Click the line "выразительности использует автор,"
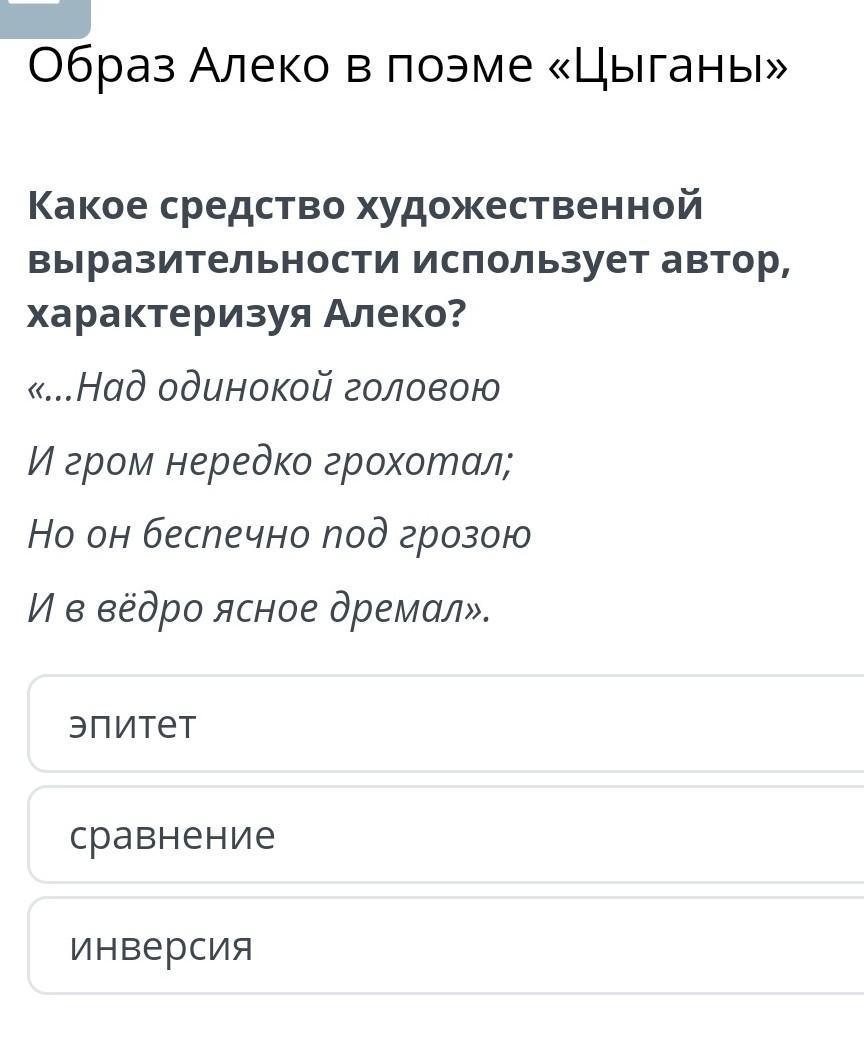The width and height of the screenshot is (864, 1053). point(410,261)
